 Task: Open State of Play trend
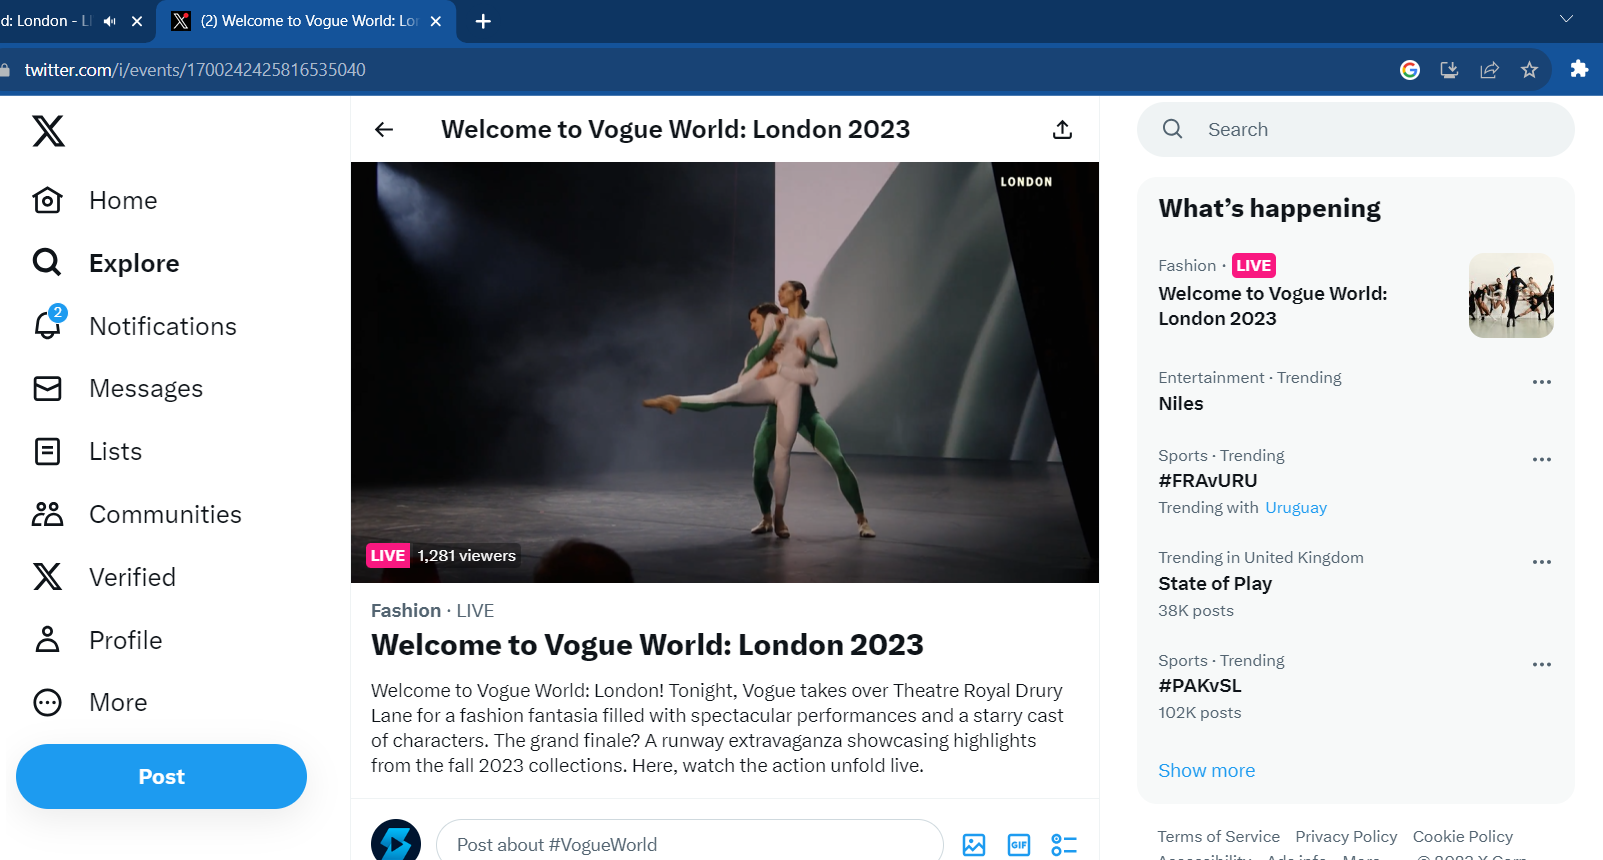coord(1215,584)
